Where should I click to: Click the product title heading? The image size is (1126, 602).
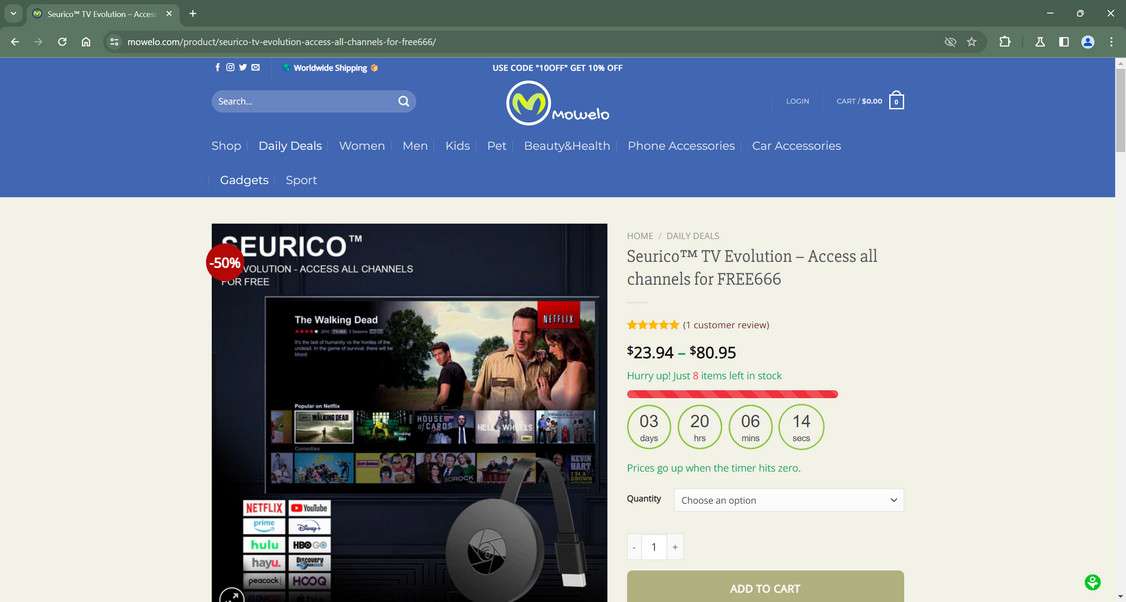[x=752, y=267]
